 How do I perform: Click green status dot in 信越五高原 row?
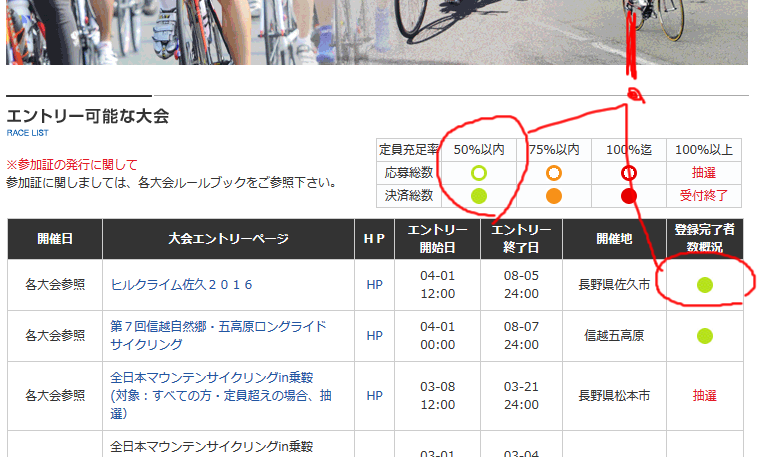tap(705, 336)
